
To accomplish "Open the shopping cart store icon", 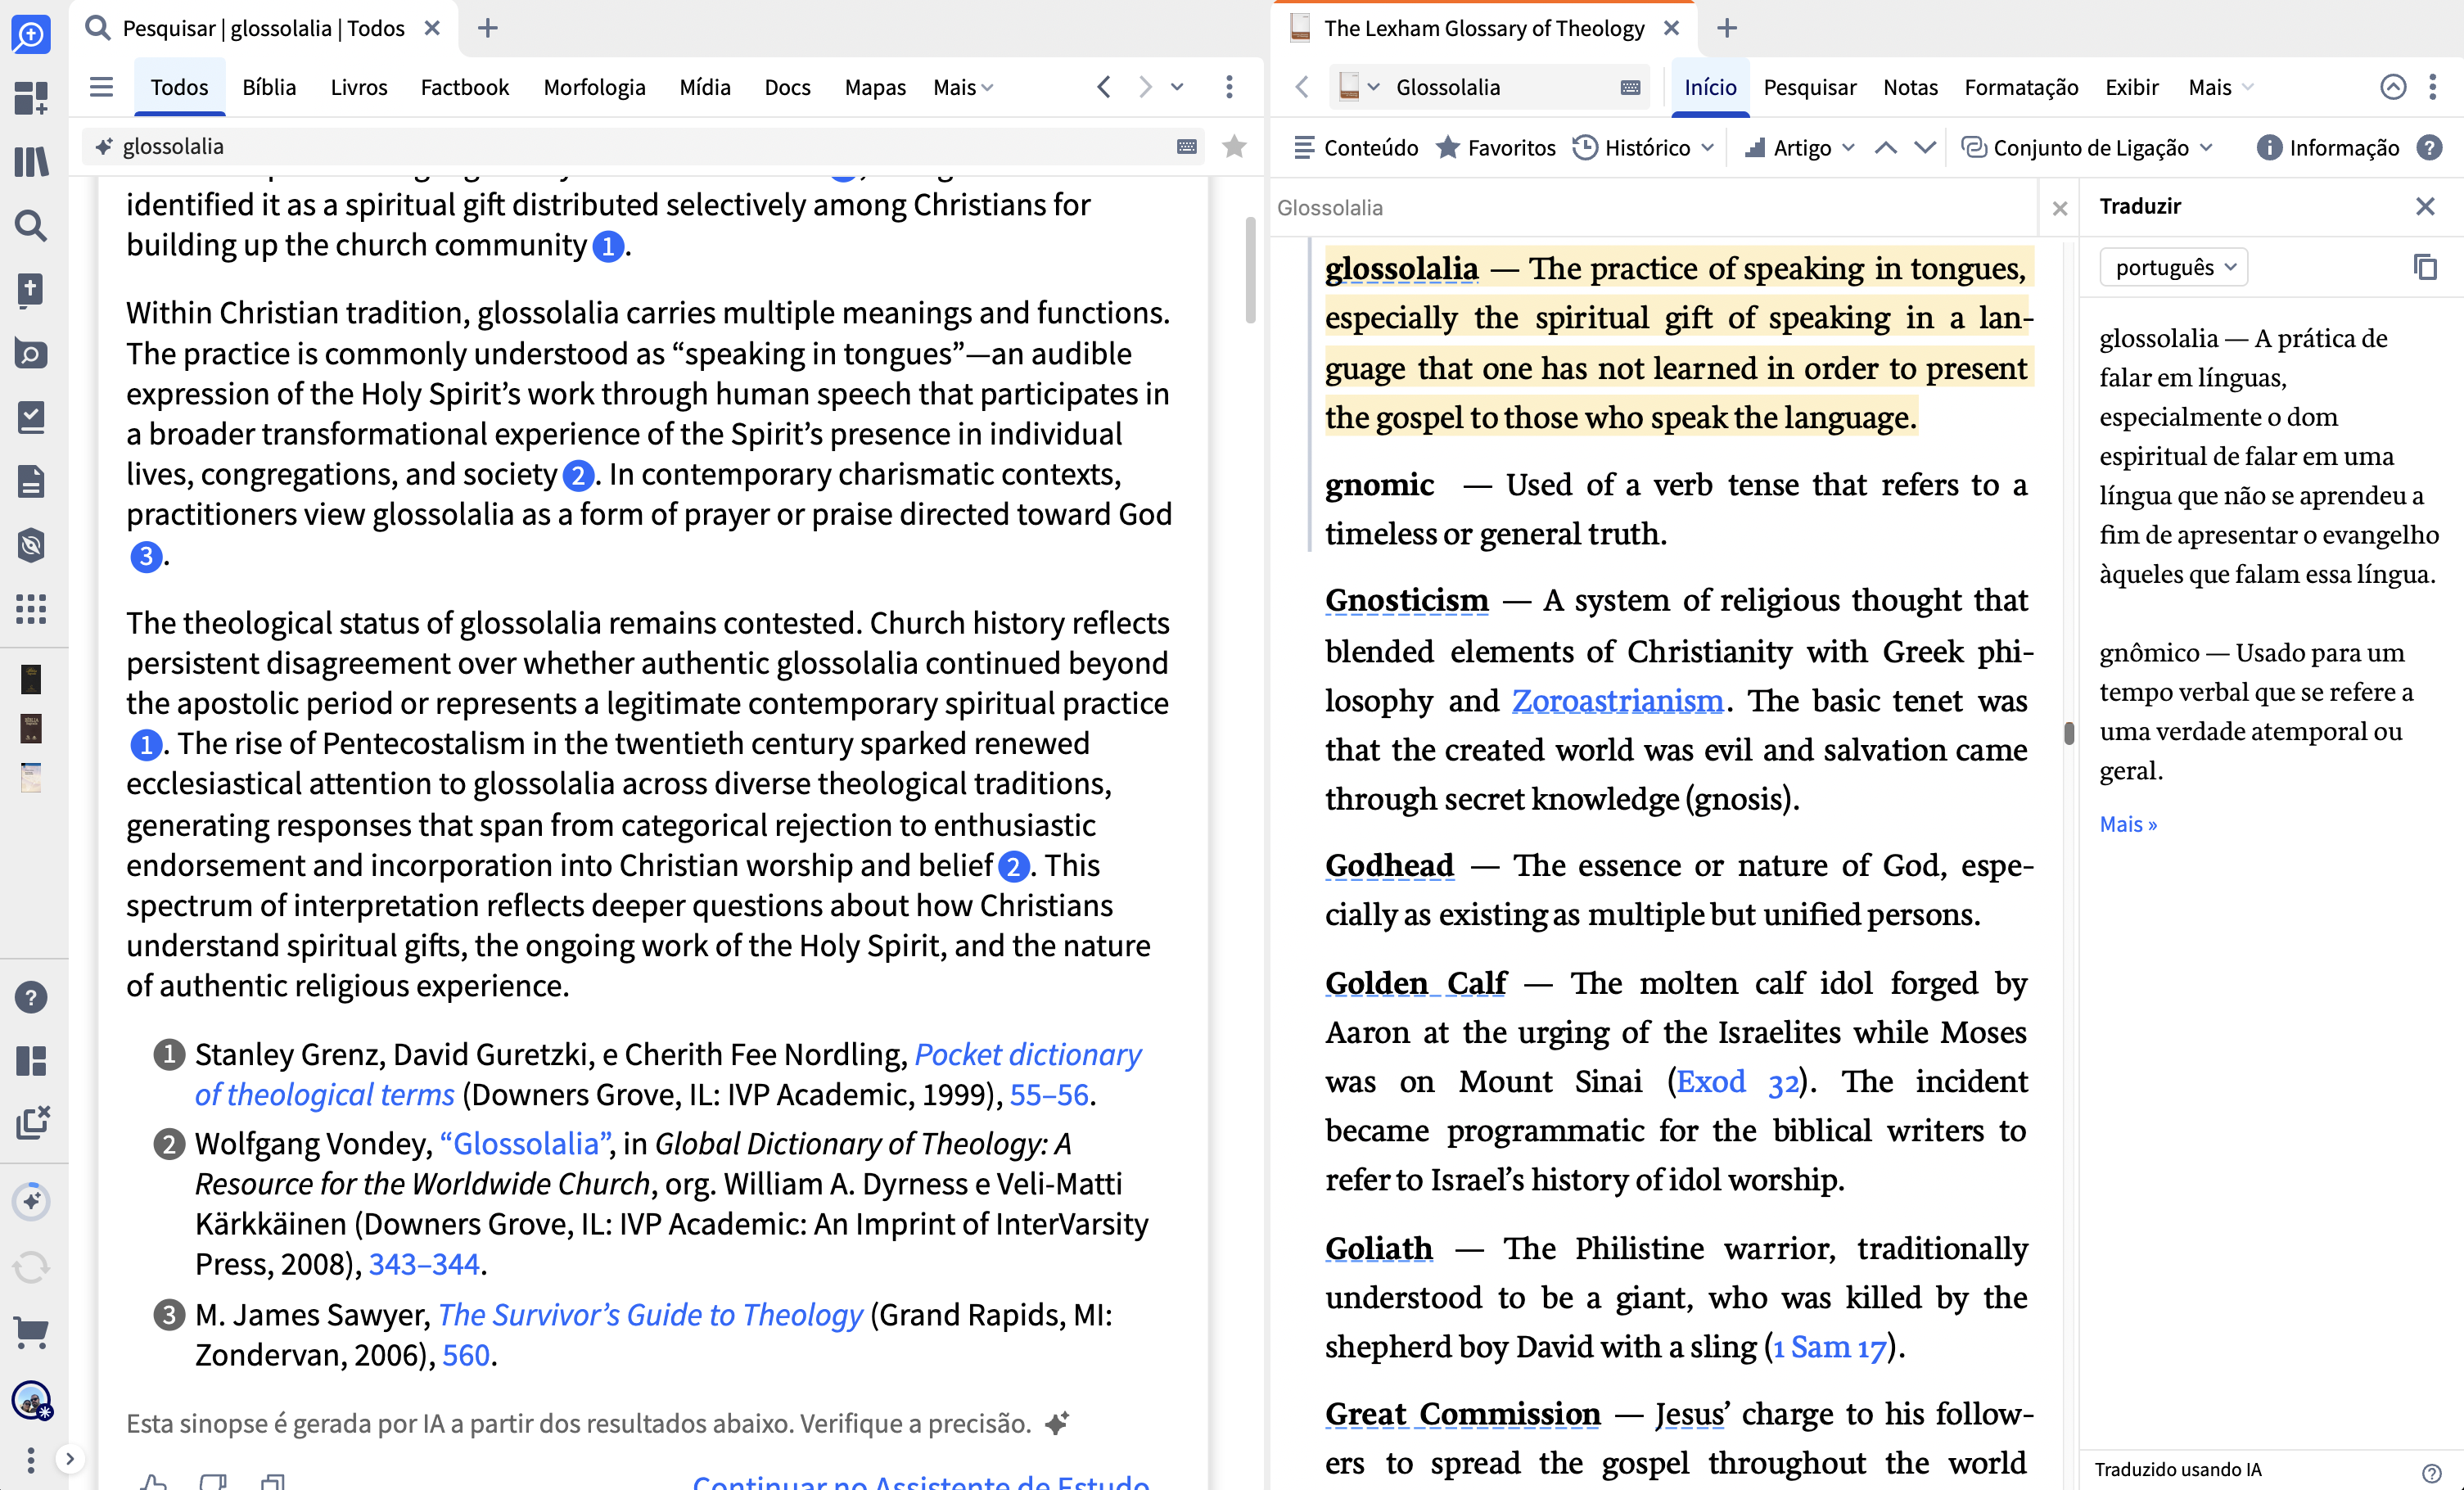I will 31,1332.
